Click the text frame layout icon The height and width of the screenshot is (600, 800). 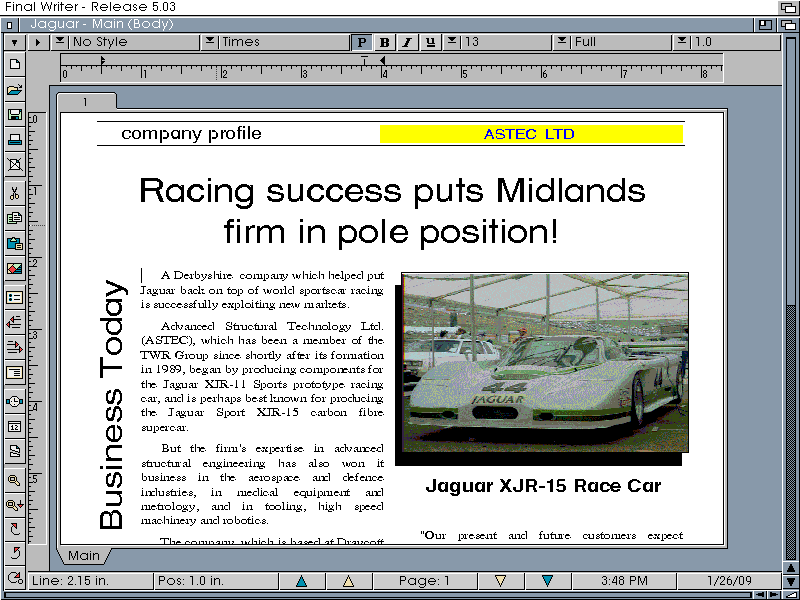click(14, 372)
